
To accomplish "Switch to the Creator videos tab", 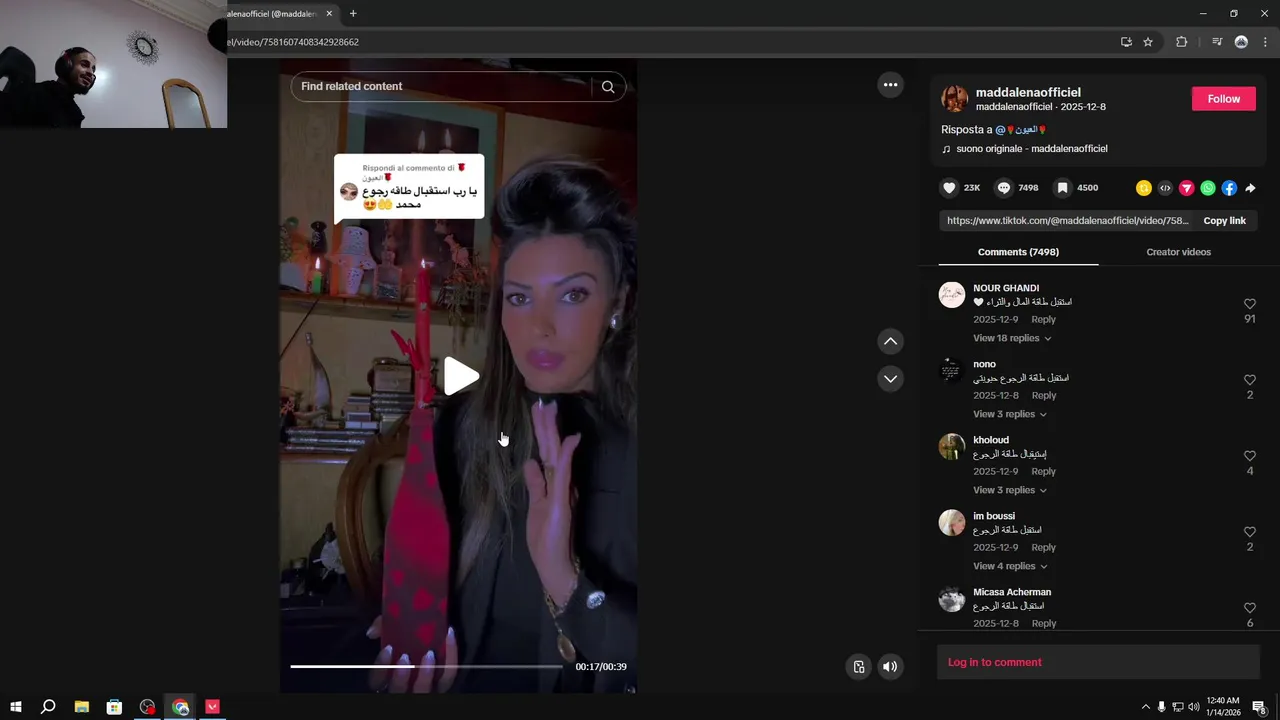I will [1178, 252].
